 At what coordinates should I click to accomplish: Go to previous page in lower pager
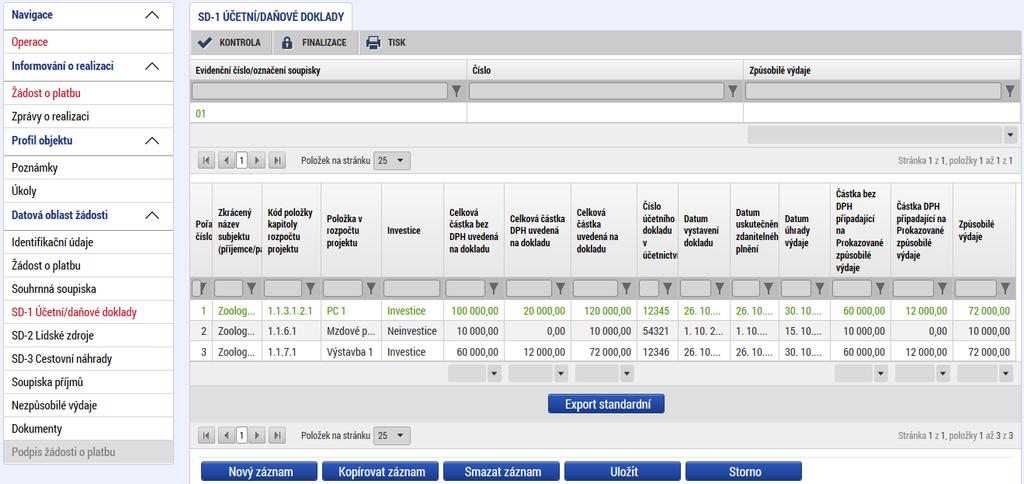(x=226, y=435)
